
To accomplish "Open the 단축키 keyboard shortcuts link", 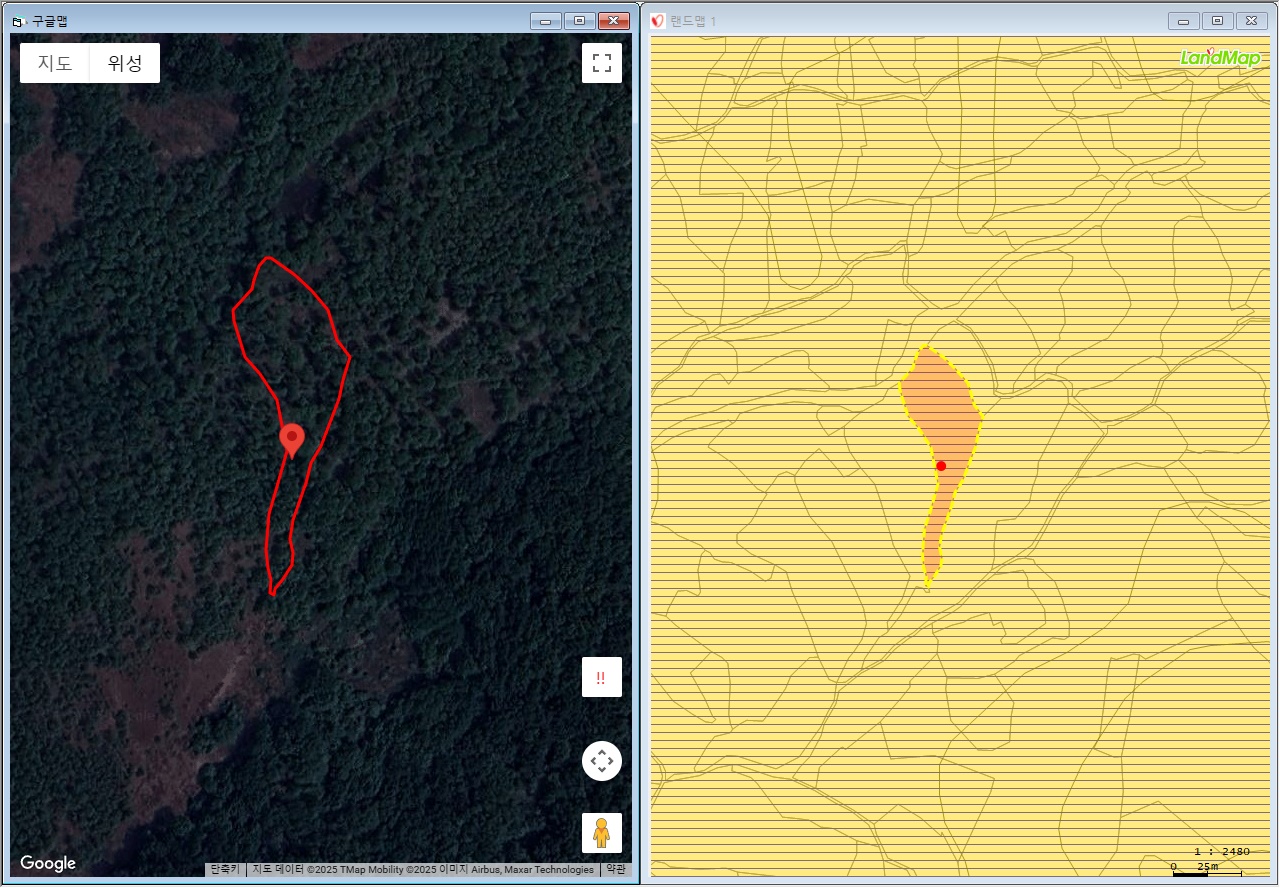I will click(224, 870).
